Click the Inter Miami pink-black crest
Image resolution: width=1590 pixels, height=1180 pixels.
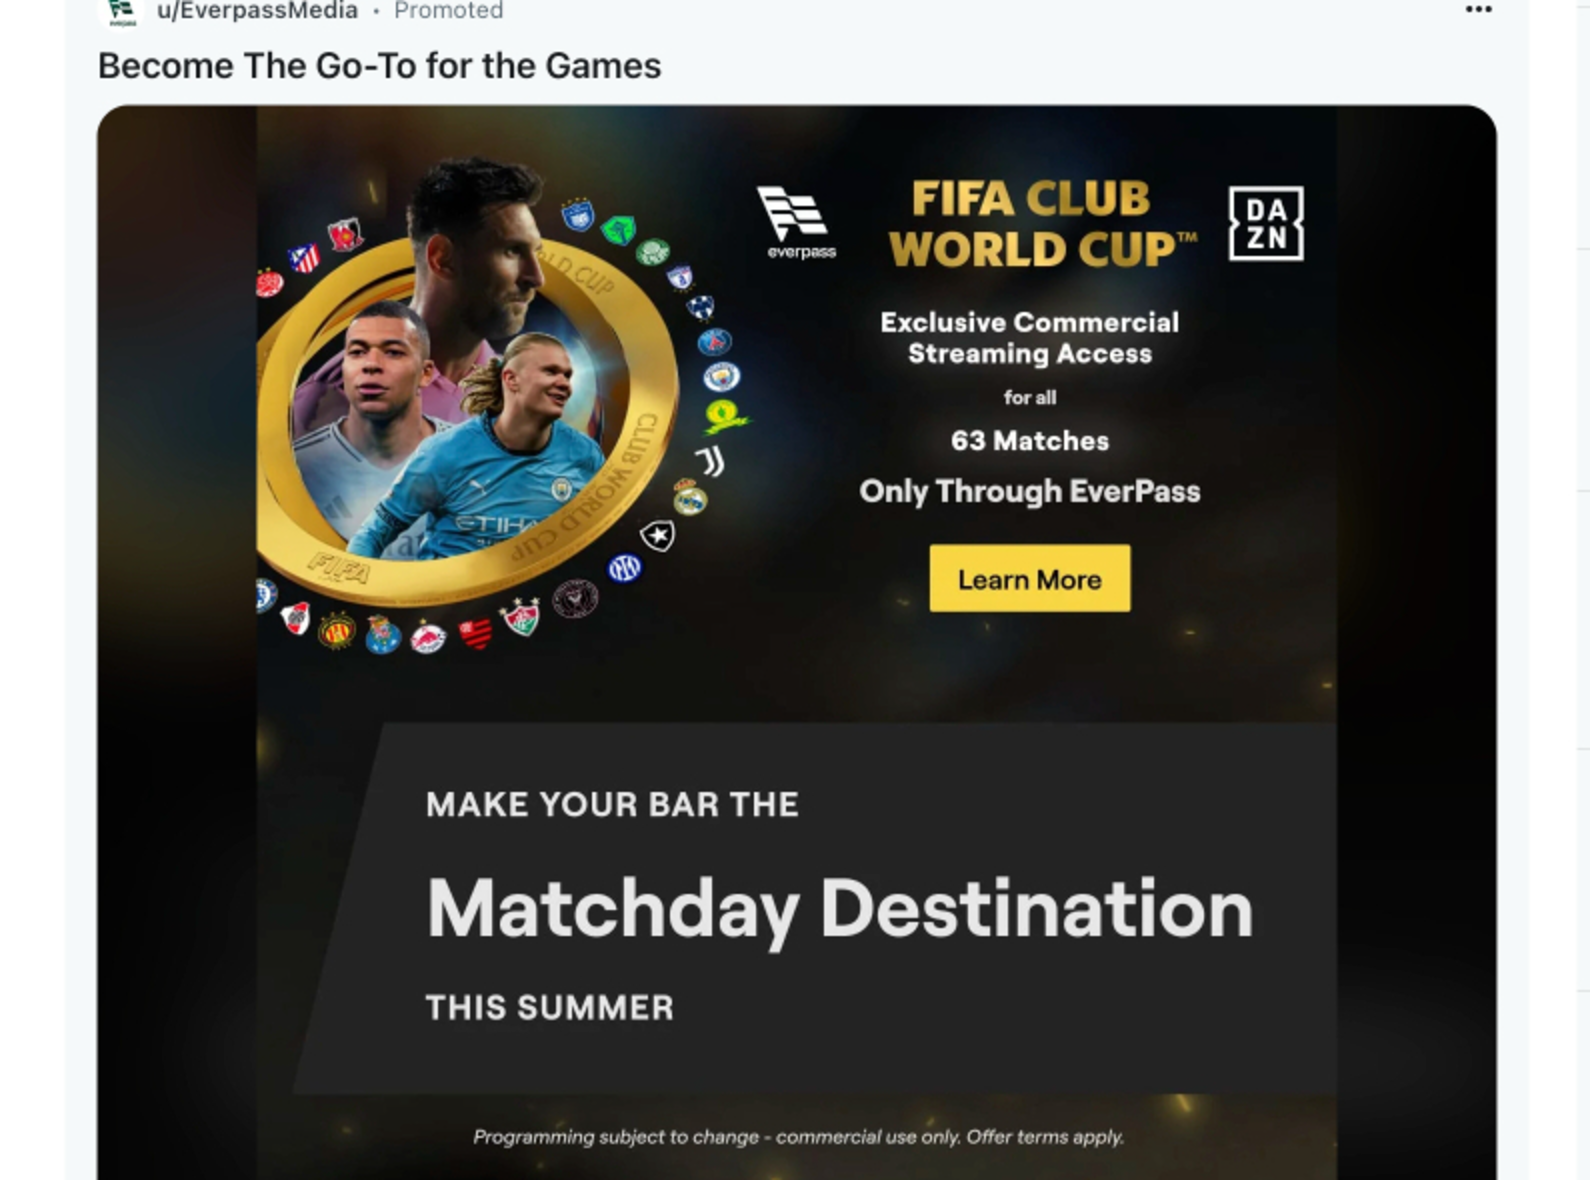(x=575, y=599)
